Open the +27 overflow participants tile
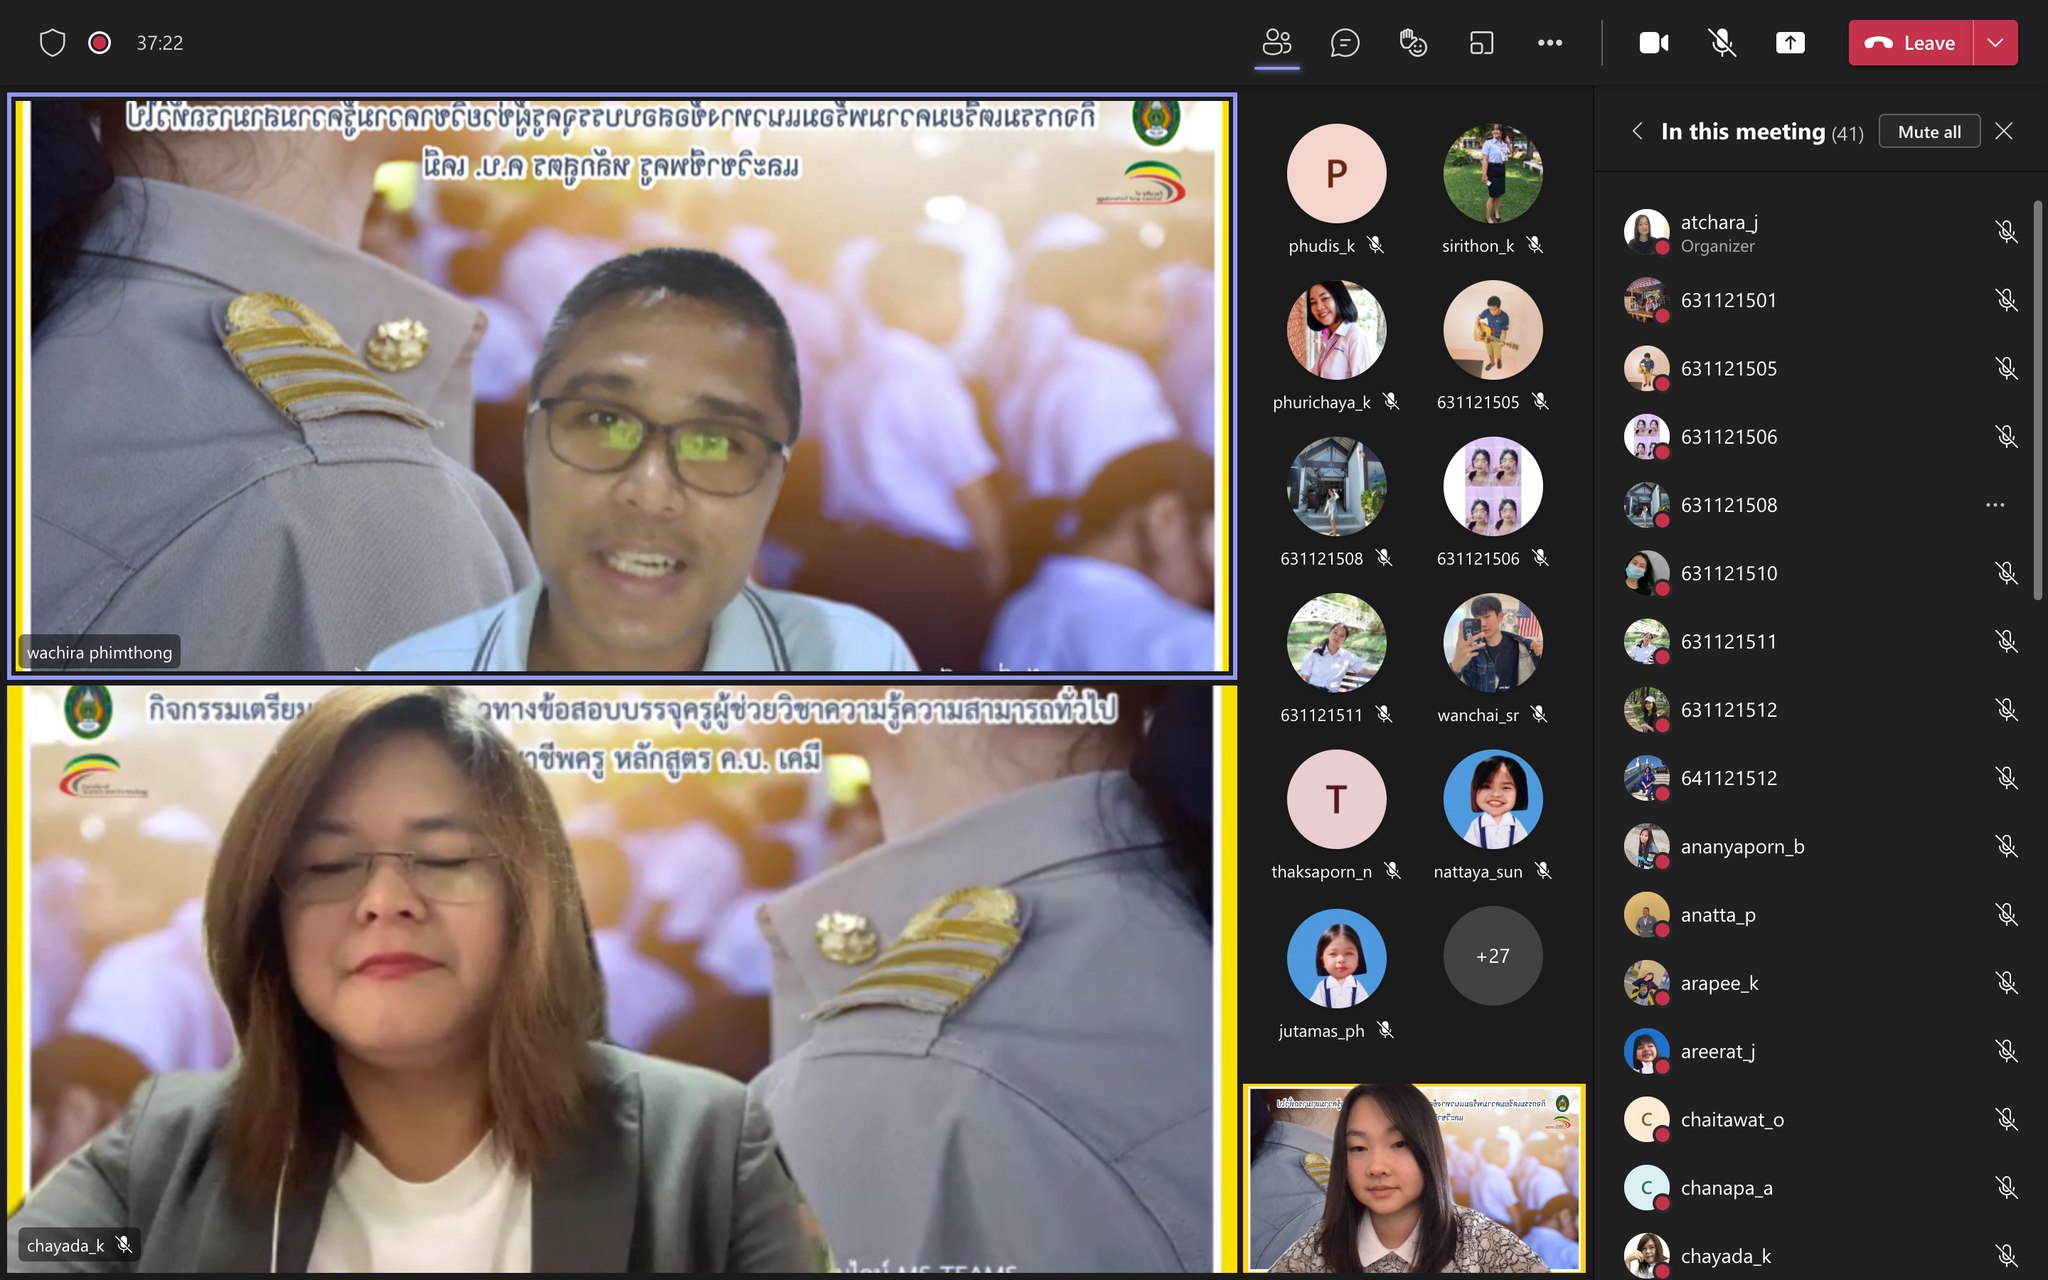The image size is (2048, 1280). tap(1492, 956)
